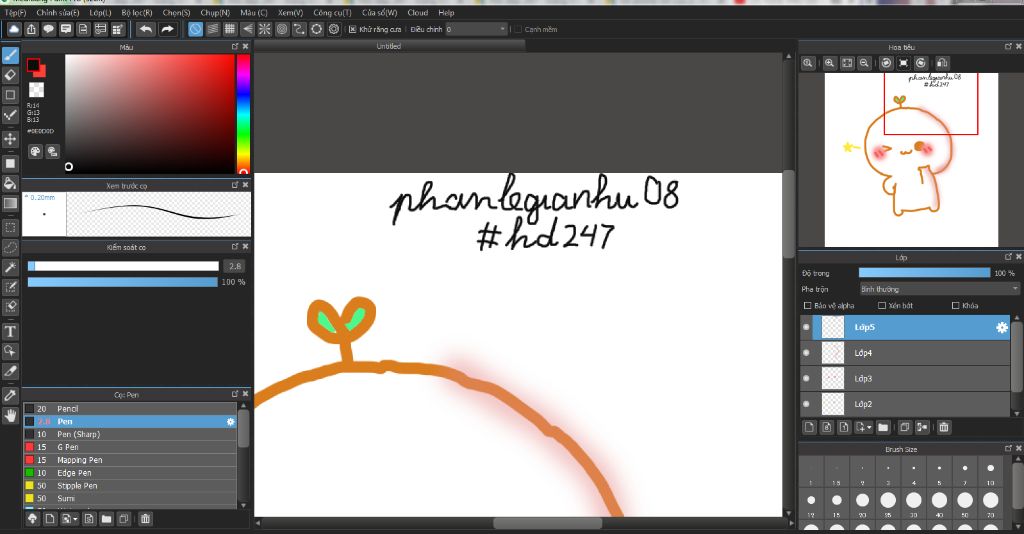The height and width of the screenshot is (534, 1024).
Task: Select the Eraser tool
Action: [x=10, y=75]
